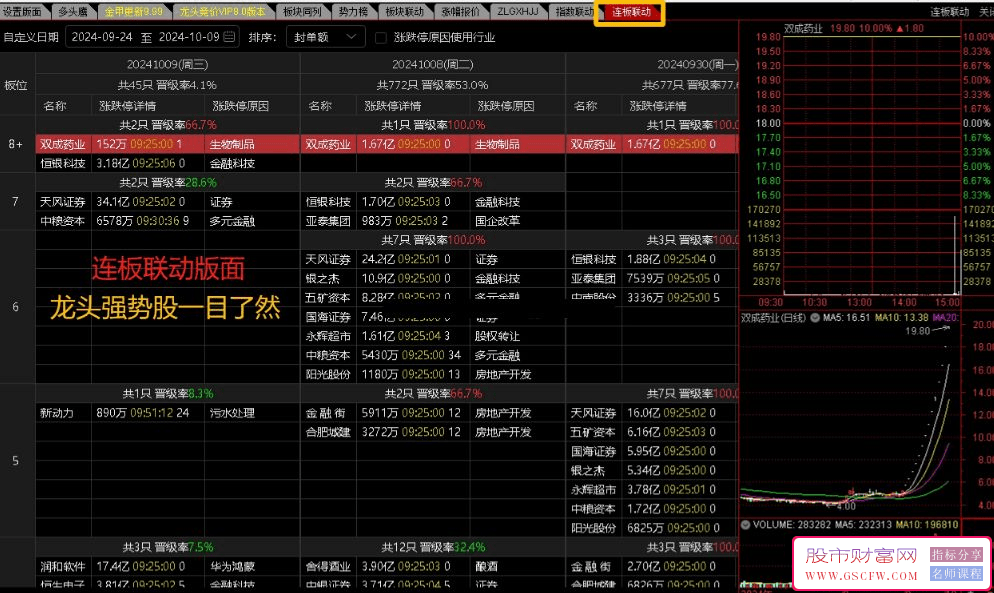Click 板位 header cell
The width and height of the screenshot is (994, 593).
pyautogui.click(x=16, y=85)
